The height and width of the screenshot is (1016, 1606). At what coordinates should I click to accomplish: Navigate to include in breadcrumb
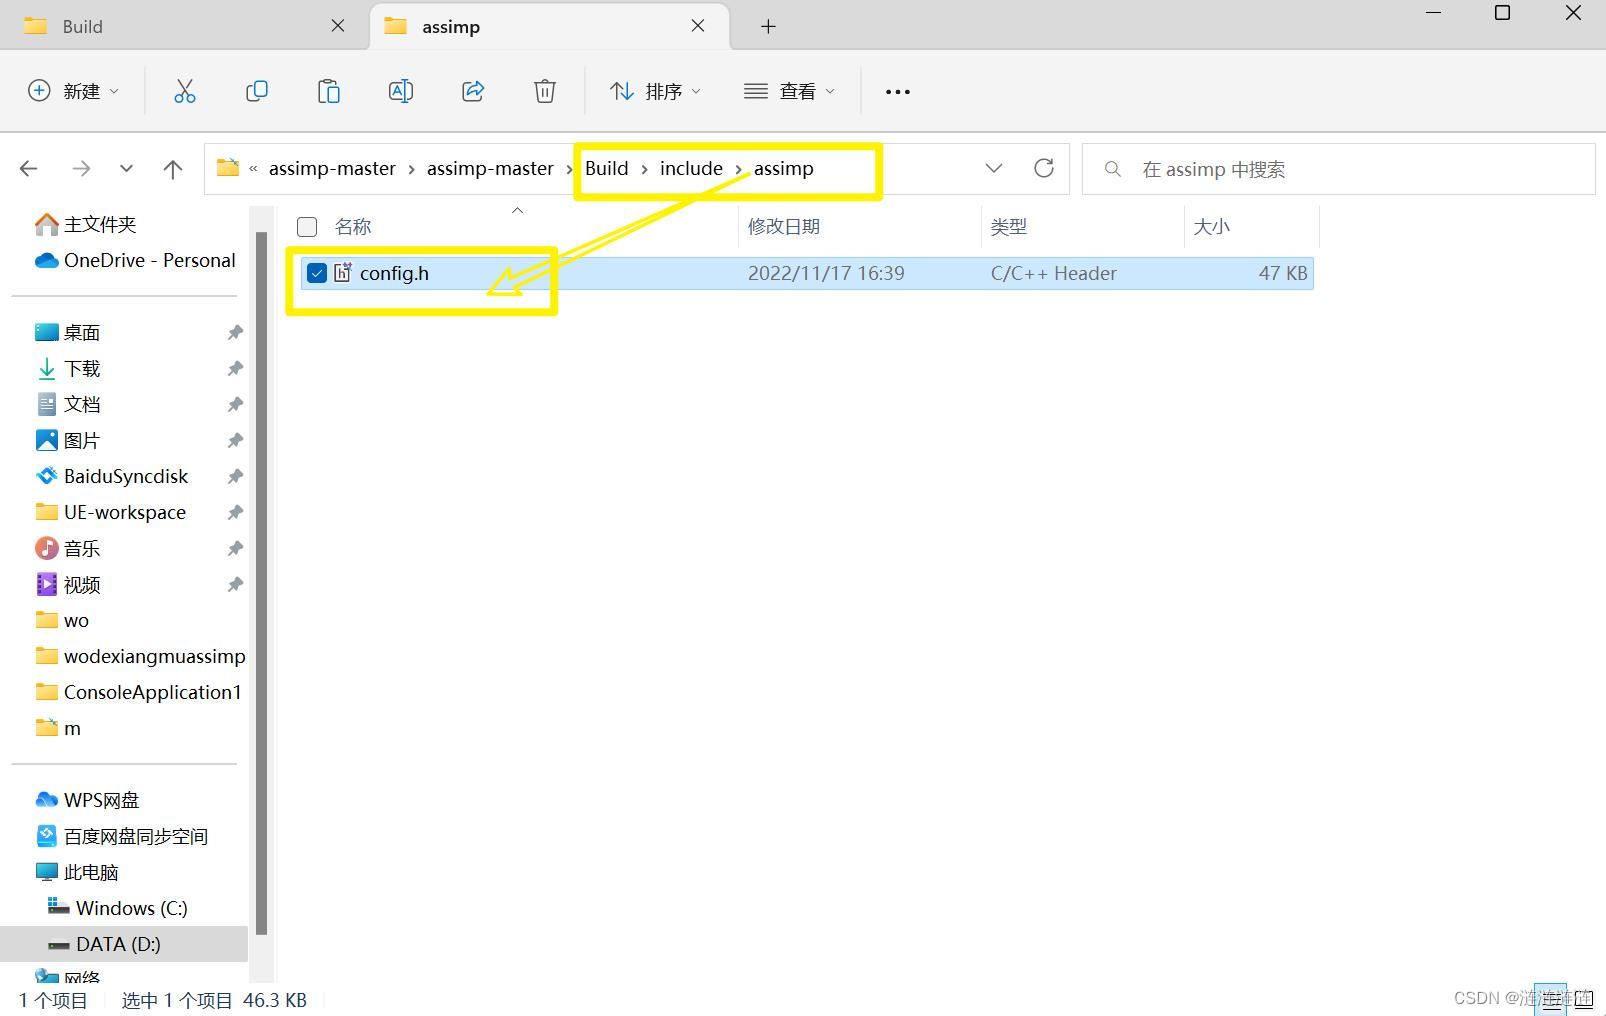point(691,168)
